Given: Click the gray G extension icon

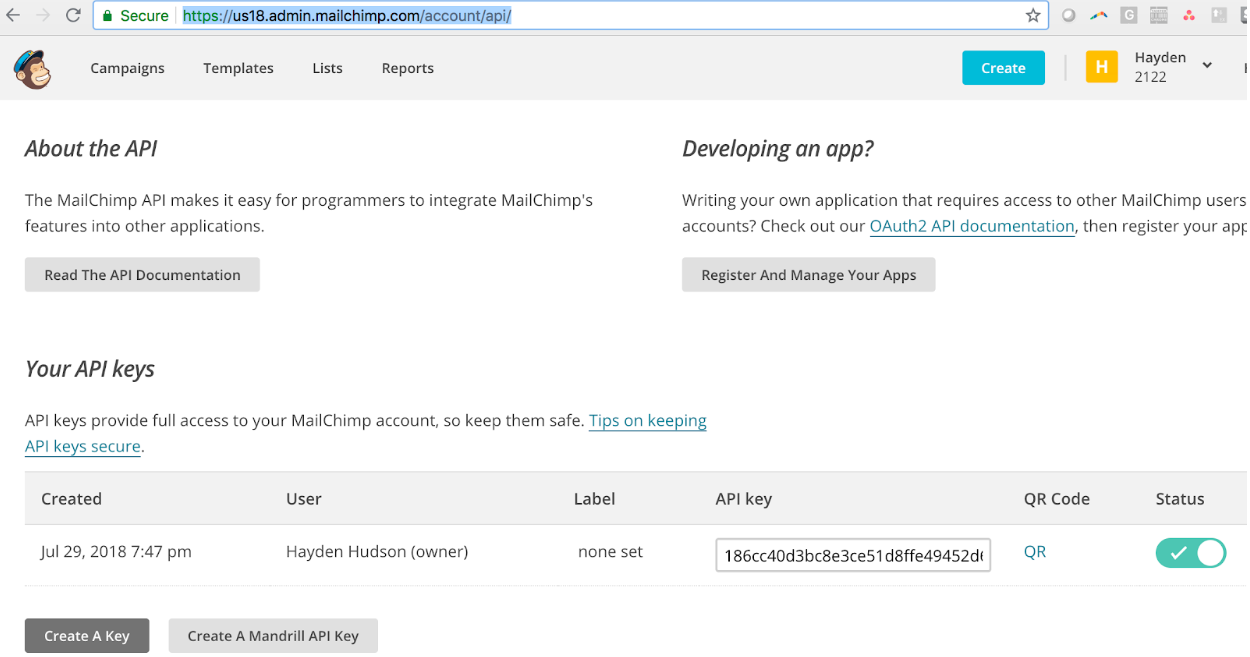Looking at the screenshot, I should [x=1129, y=15].
